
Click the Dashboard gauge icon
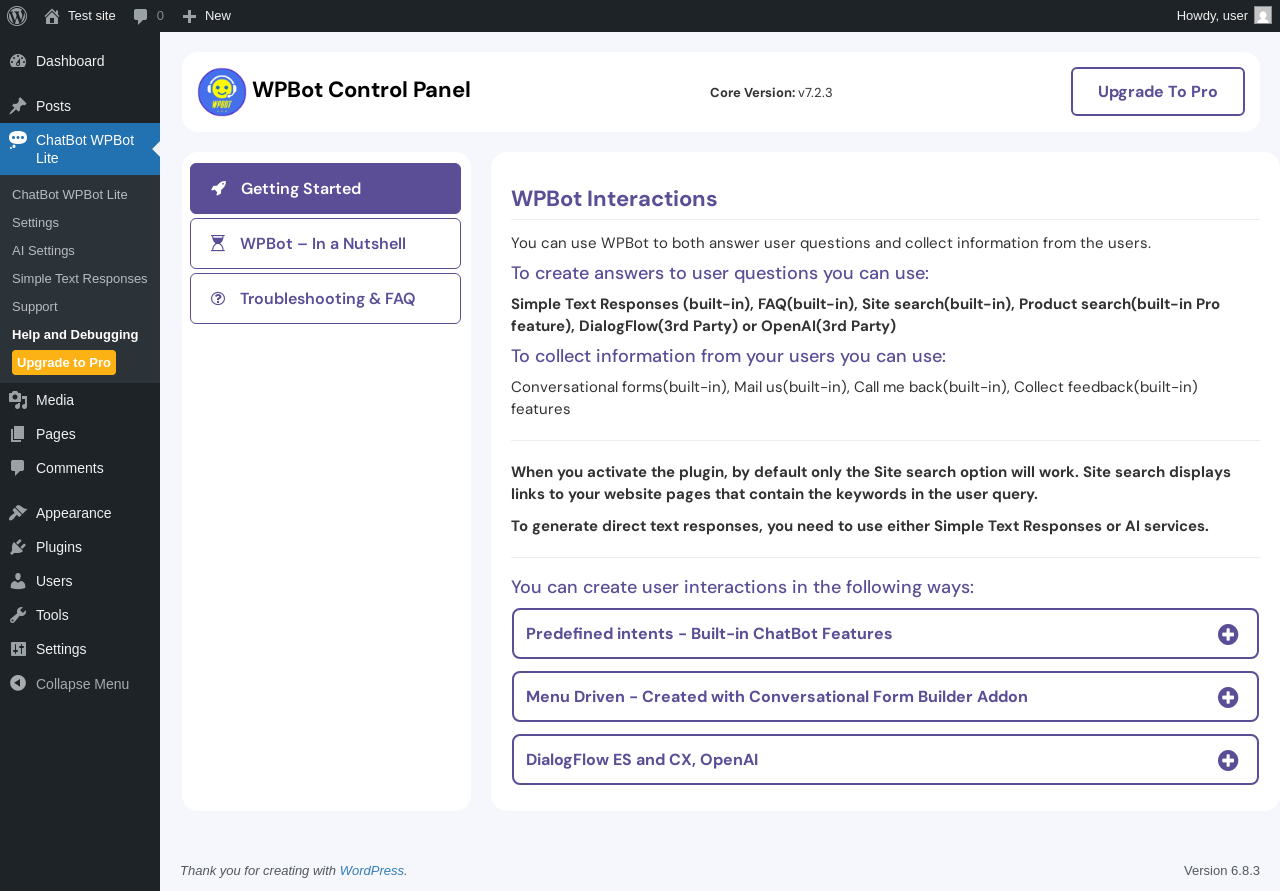[18, 61]
